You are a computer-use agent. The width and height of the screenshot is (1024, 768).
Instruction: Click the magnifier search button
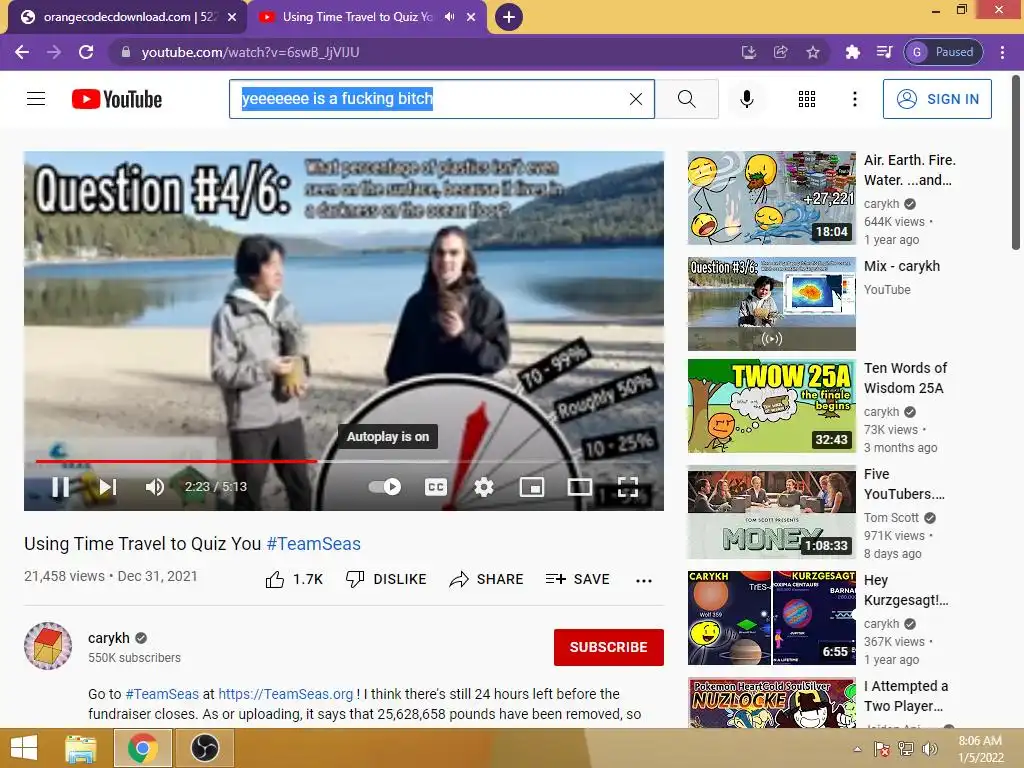[686, 99]
